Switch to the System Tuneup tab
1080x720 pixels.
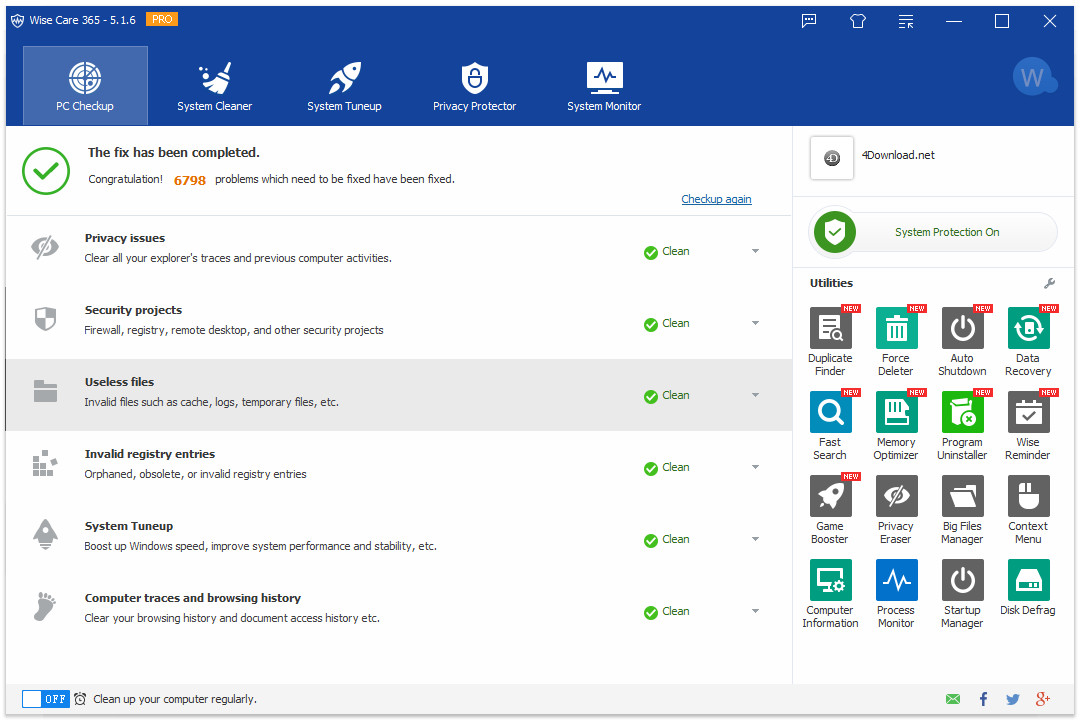[344, 86]
